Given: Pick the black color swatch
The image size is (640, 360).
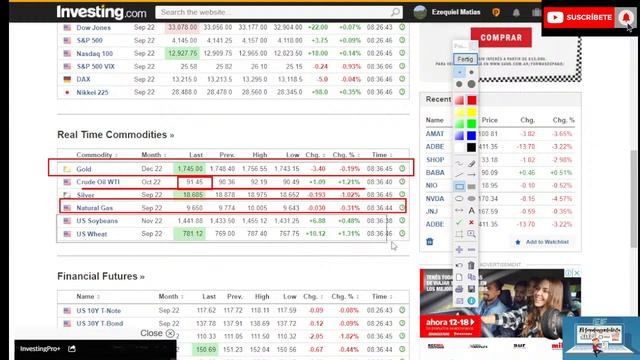Looking at the screenshot, I should point(472,147).
